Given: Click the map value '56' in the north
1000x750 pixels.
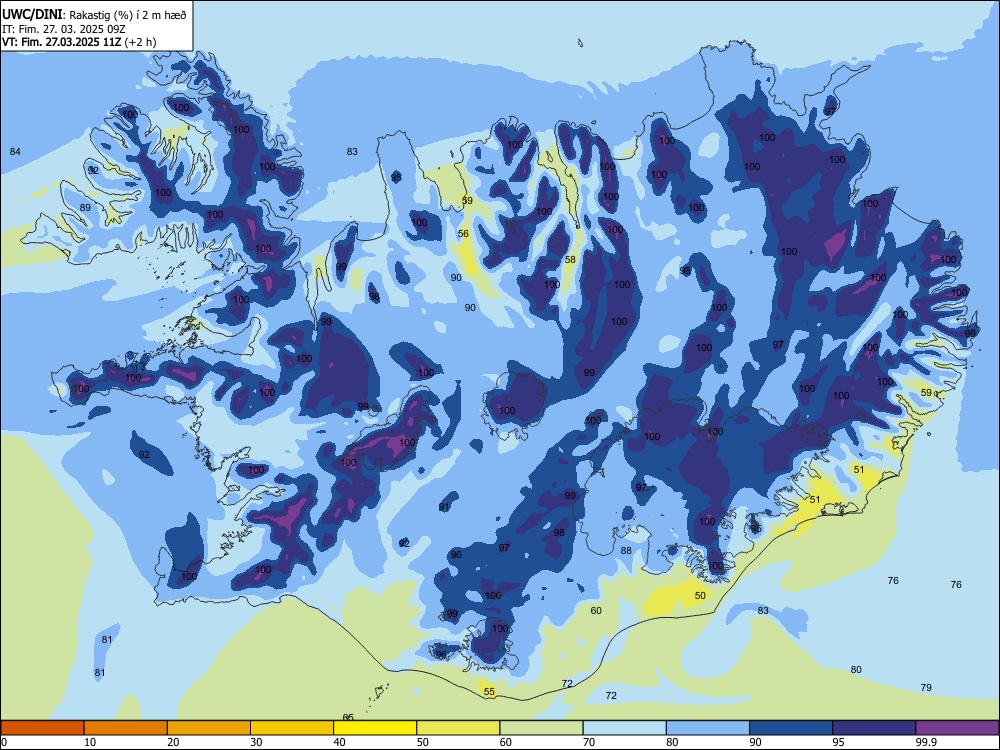Looking at the screenshot, I should coord(463,233).
